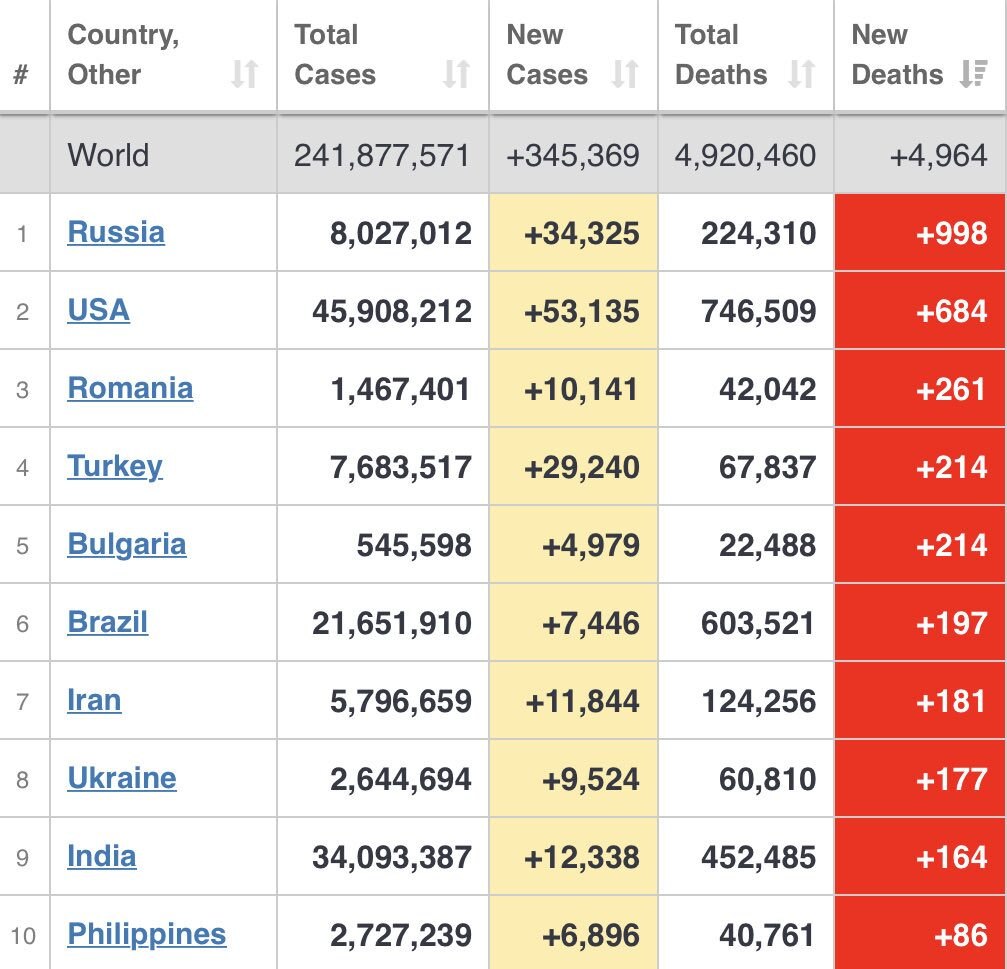Screen dimensions: 1007x969
Task: Open the Bulgaria country link
Action: (x=126, y=544)
